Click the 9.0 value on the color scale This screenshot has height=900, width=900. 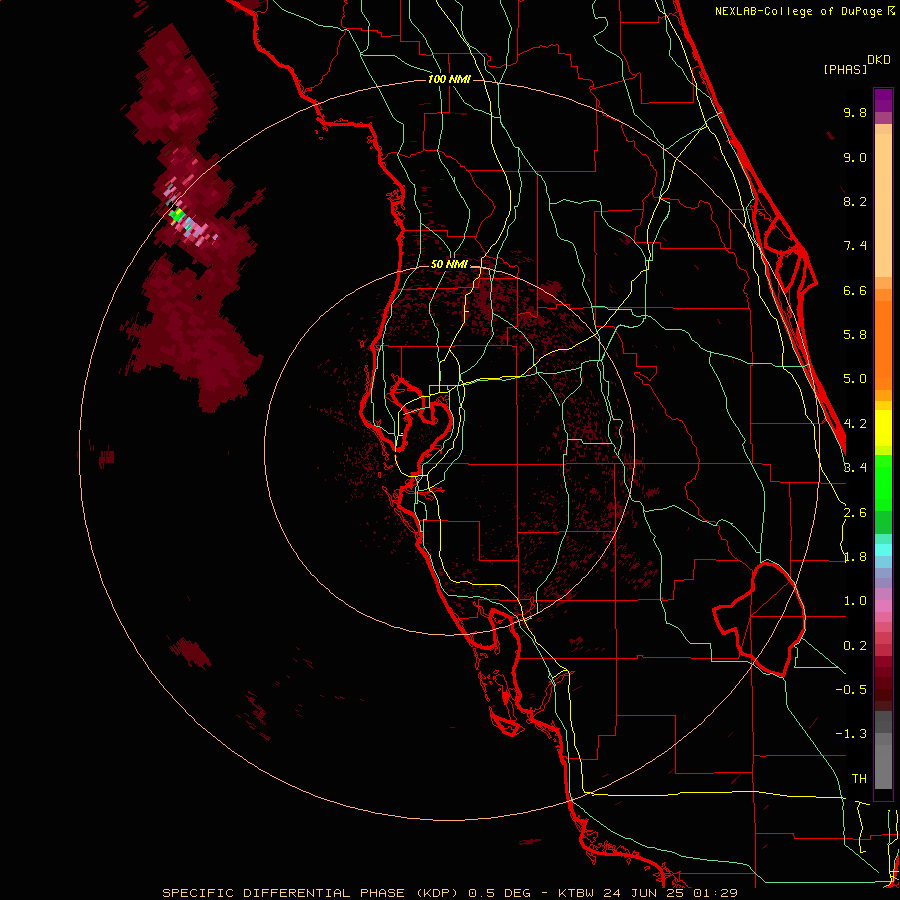point(855,157)
